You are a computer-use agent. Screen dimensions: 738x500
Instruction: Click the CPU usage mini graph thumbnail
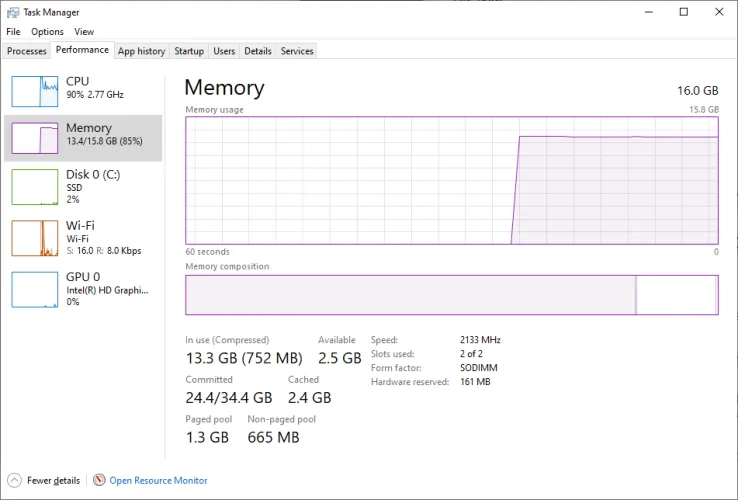coord(35,91)
